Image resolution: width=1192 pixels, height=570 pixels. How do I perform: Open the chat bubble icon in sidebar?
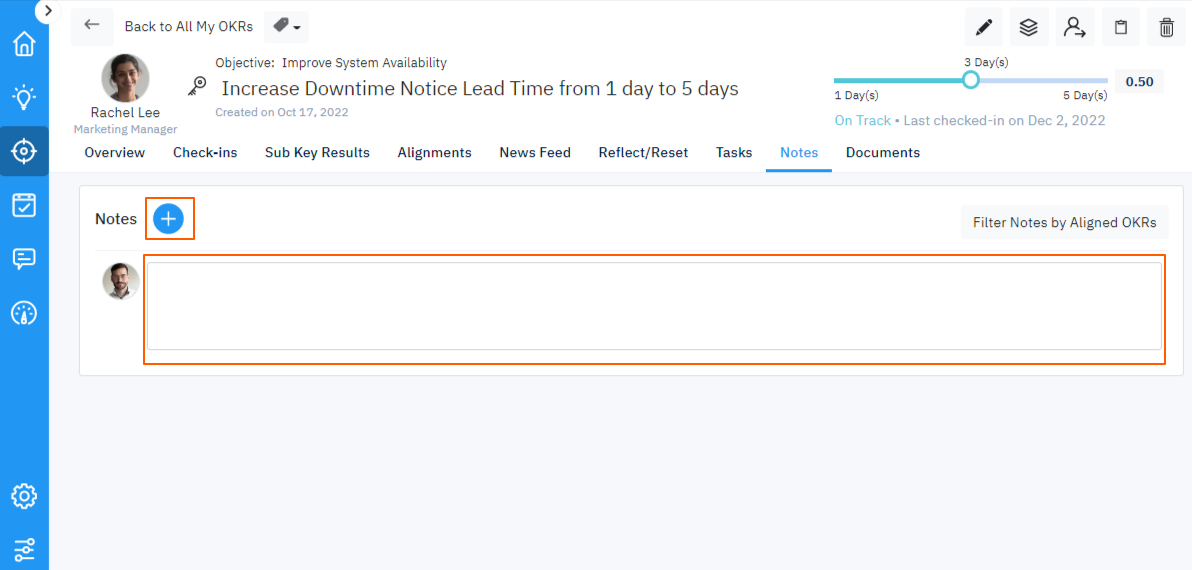coord(24,259)
